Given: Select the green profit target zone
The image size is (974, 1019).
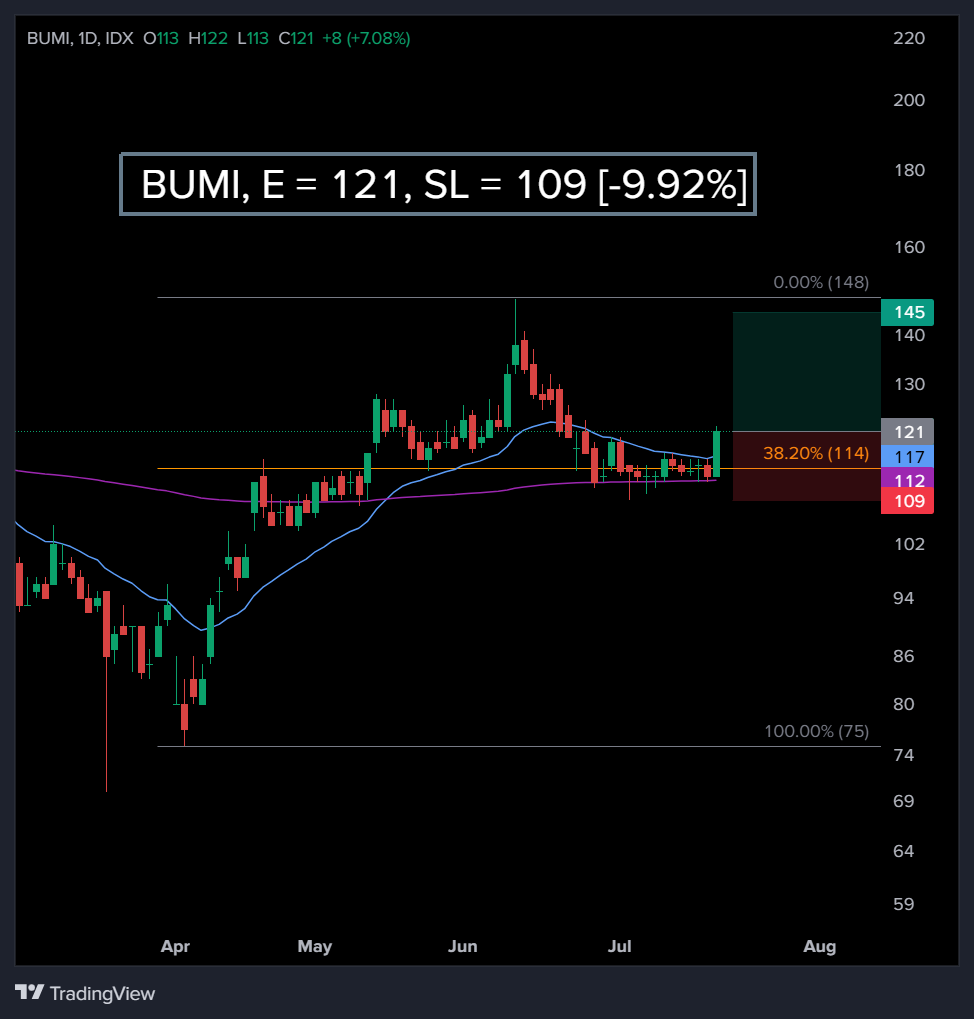Looking at the screenshot, I should click(807, 372).
